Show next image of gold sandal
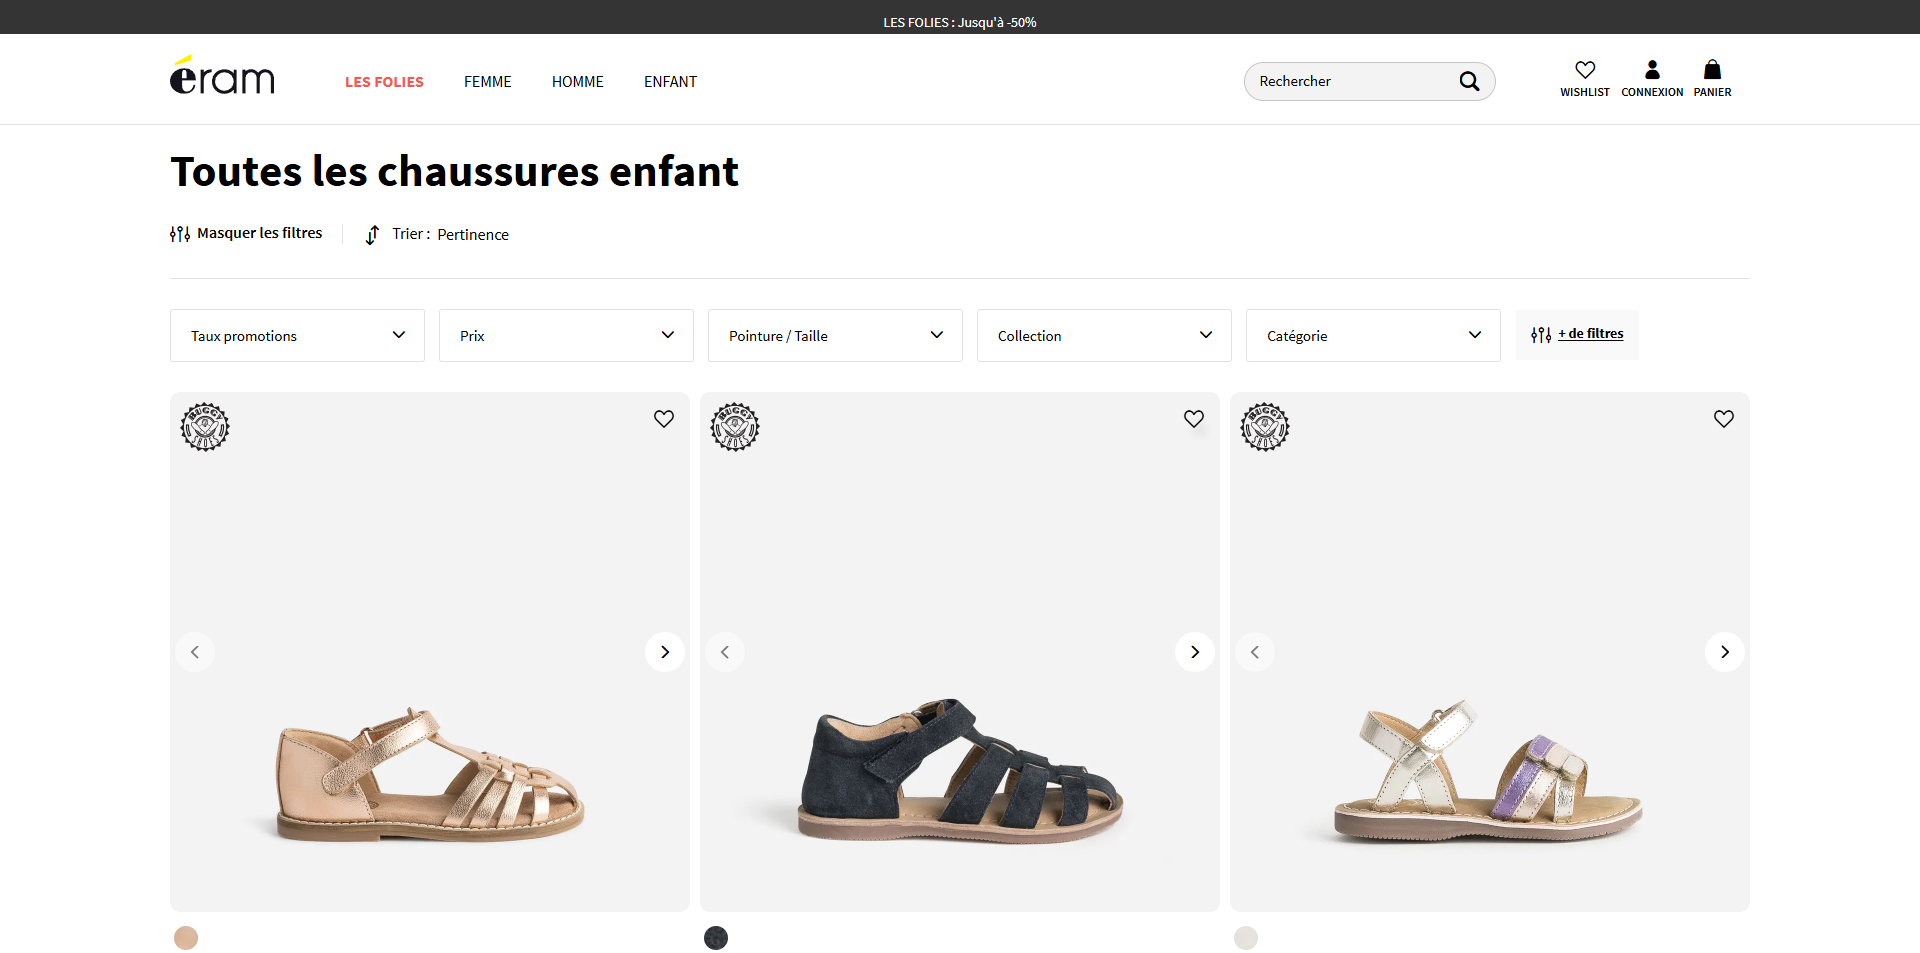 (x=665, y=652)
